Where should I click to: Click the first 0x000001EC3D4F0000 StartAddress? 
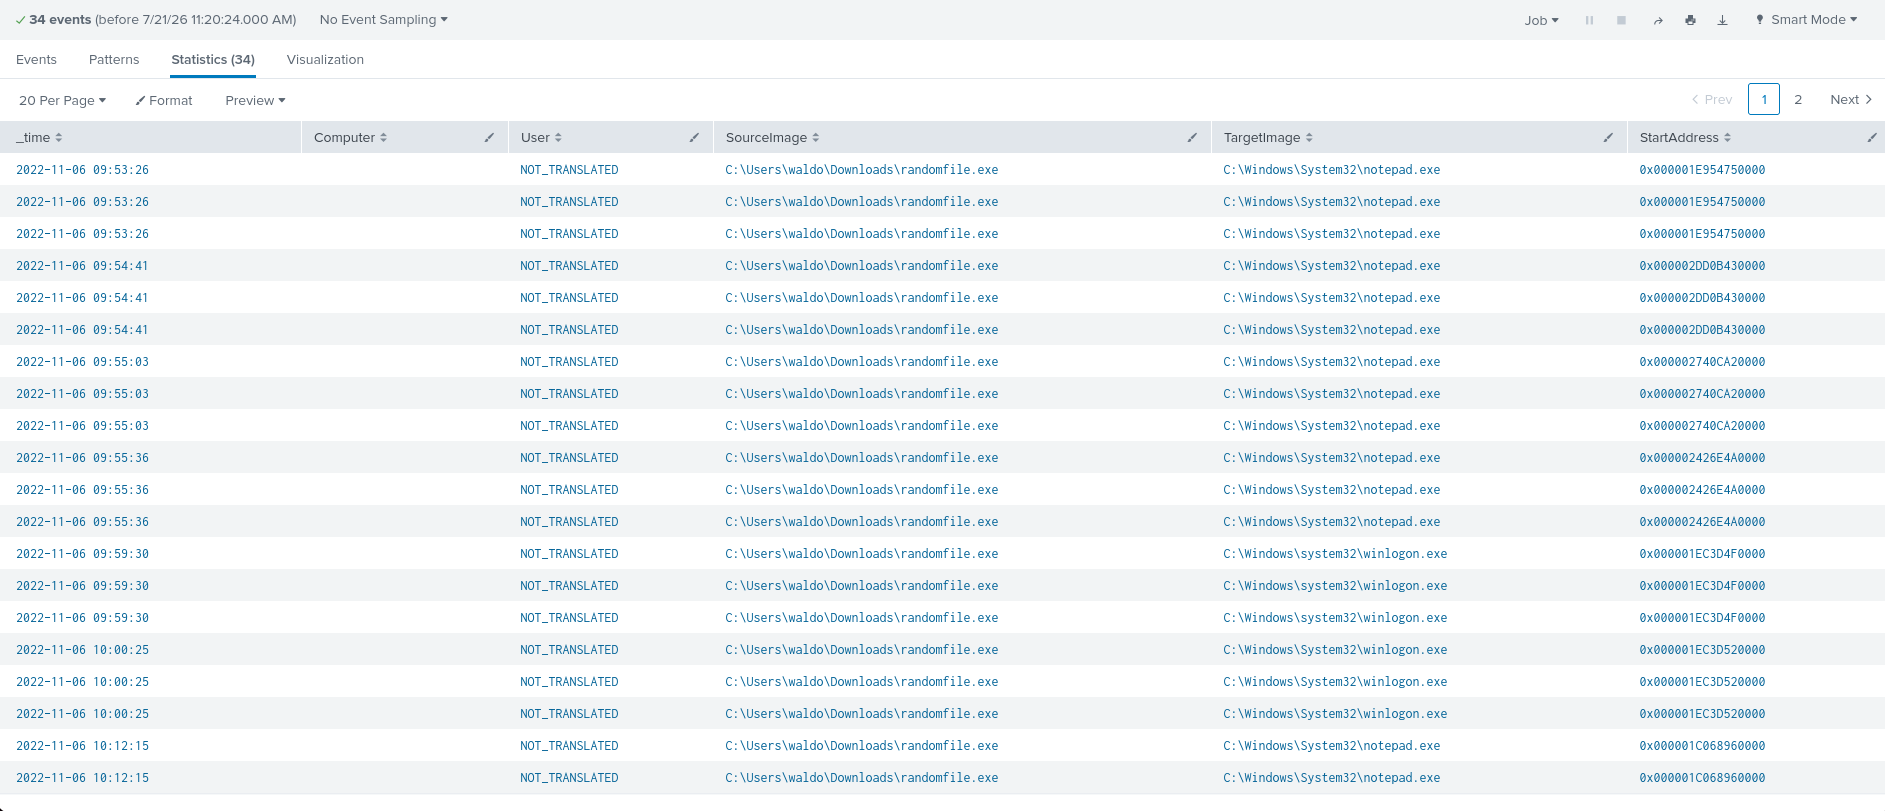pos(1702,554)
